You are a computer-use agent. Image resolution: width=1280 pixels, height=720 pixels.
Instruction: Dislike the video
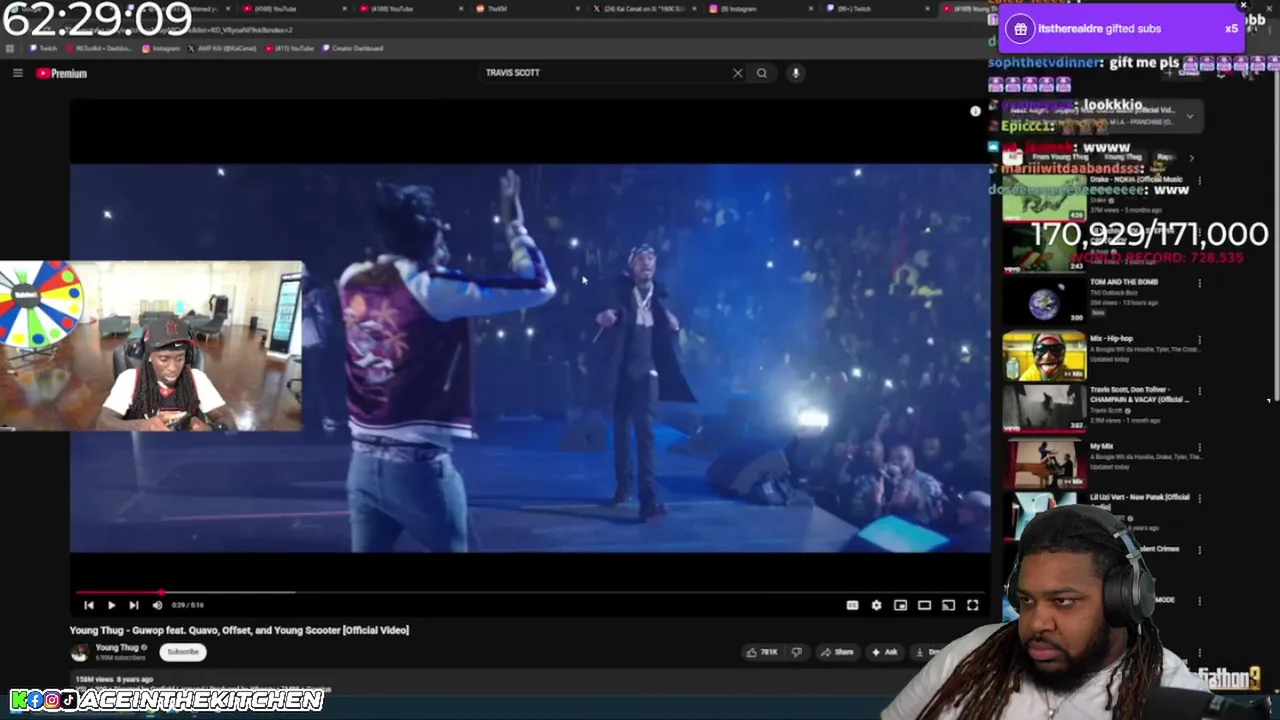[797, 652]
